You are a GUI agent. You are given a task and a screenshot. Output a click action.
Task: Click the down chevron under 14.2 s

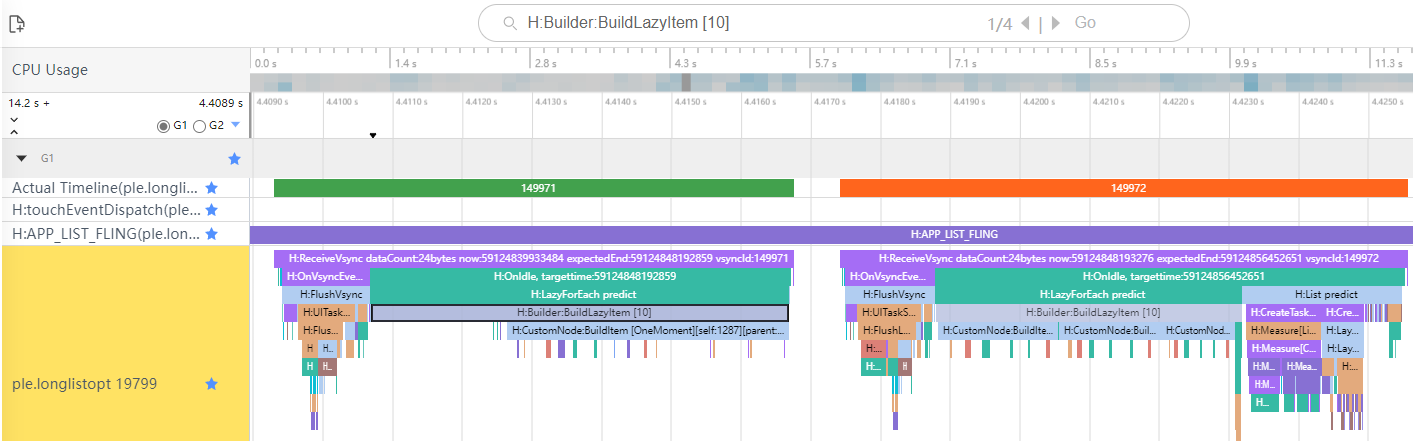[14, 120]
